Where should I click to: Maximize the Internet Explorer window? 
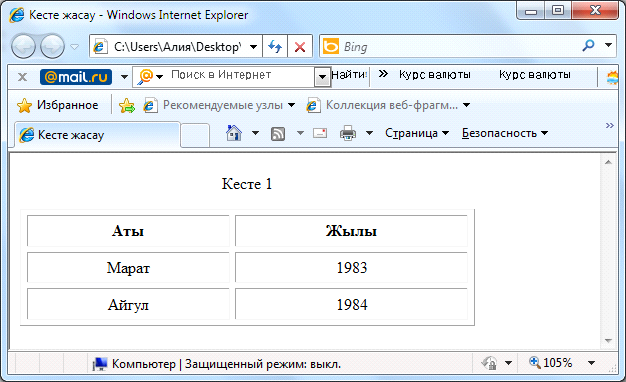558,11
